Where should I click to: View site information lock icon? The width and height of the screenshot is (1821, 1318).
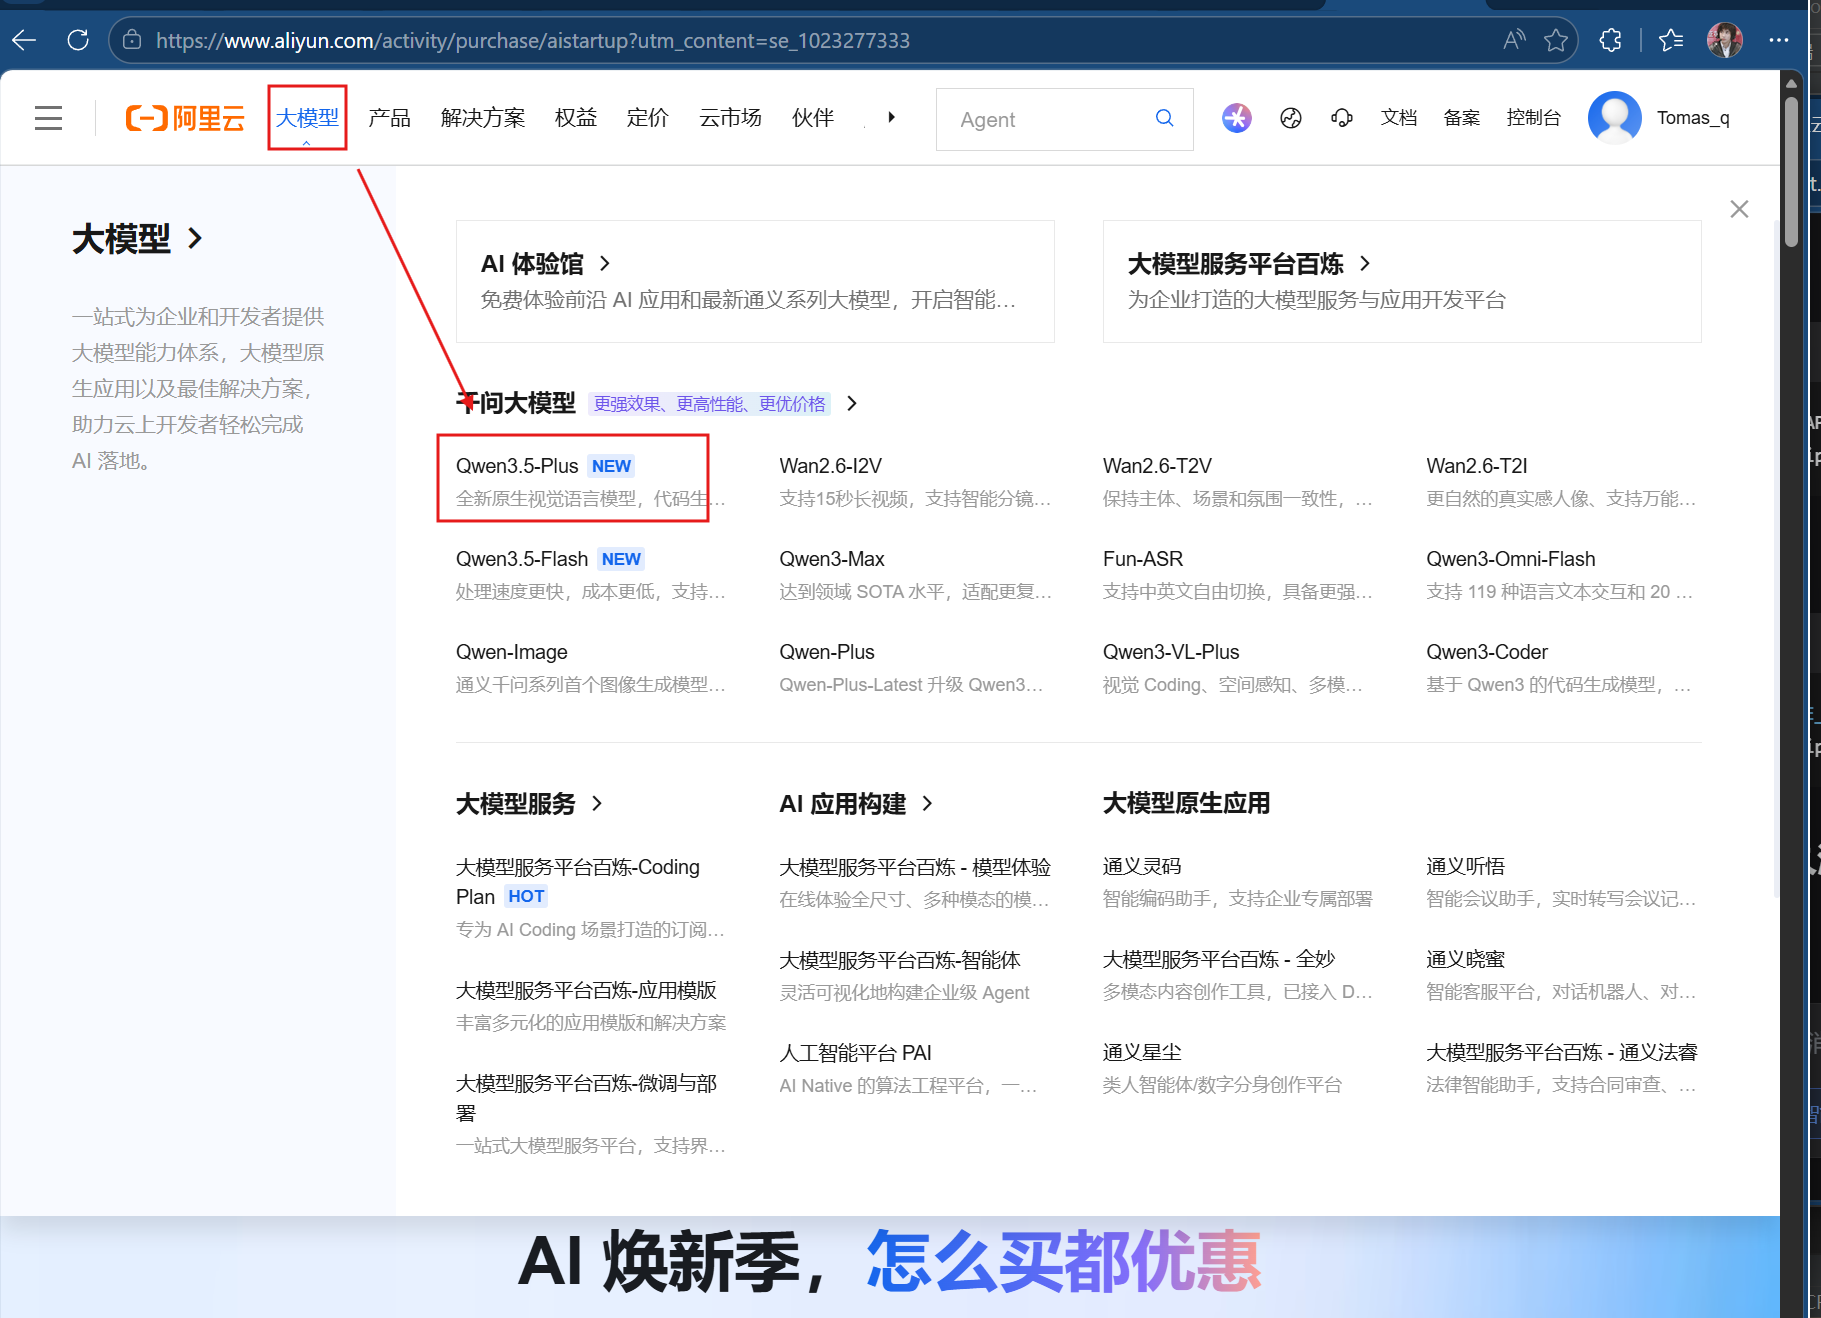pos(132,40)
